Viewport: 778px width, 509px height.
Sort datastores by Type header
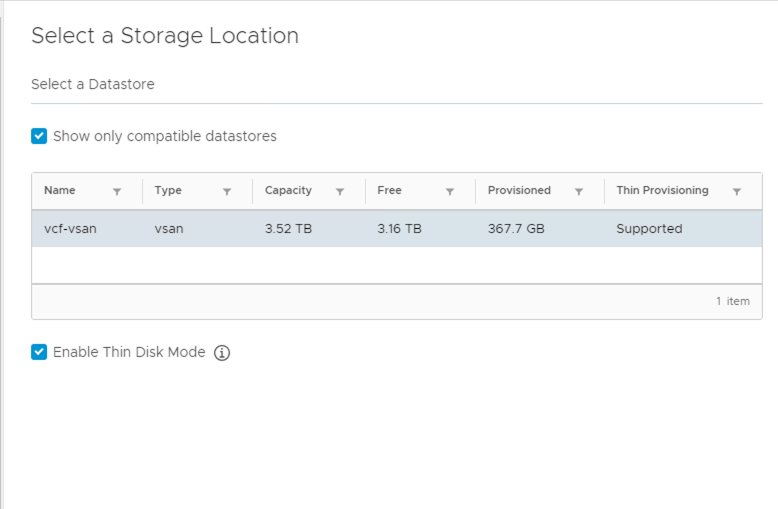(168, 190)
